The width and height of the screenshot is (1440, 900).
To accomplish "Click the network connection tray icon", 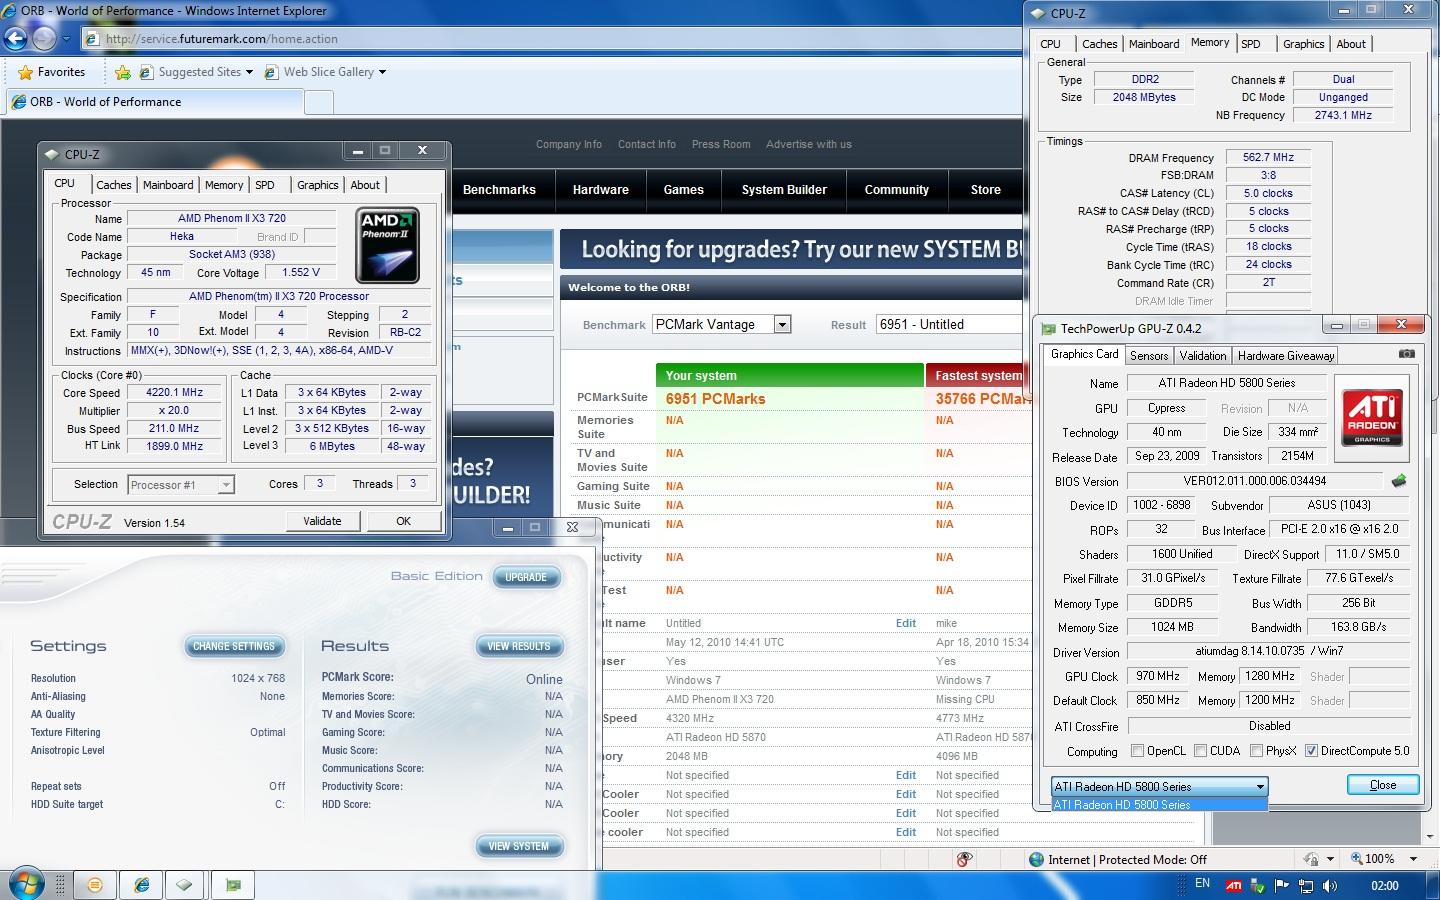I will tap(1305, 886).
